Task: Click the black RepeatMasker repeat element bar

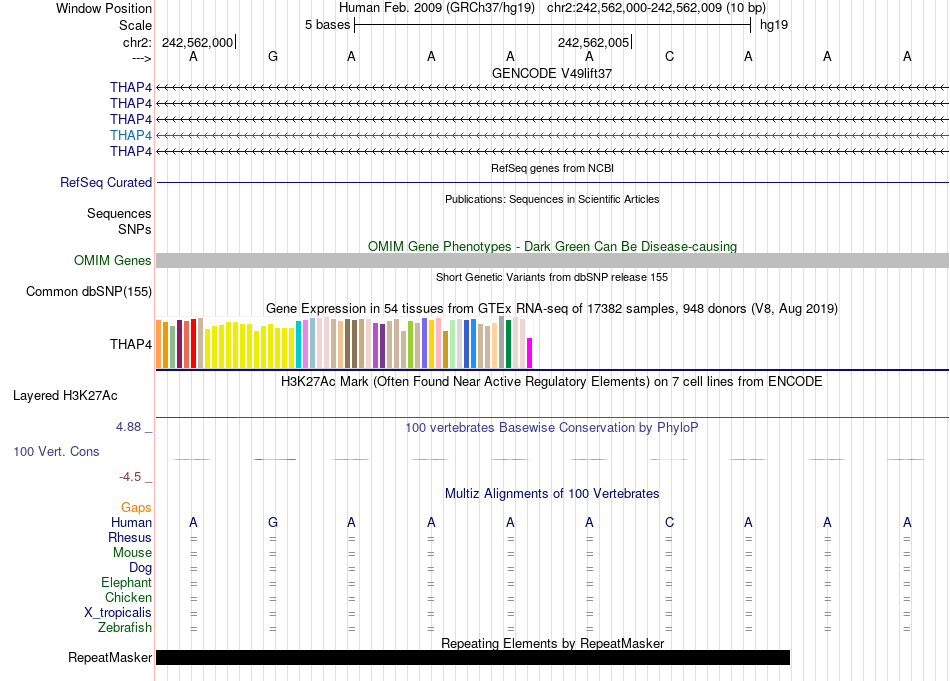Action: pyautogui.click(x=473, y=657)
